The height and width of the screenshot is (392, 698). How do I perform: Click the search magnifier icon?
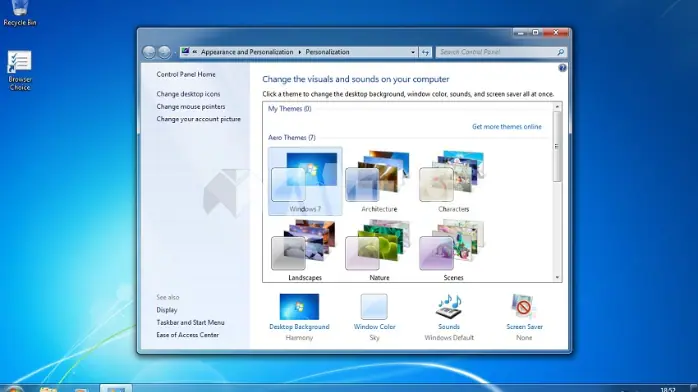(x=560, y=52)
